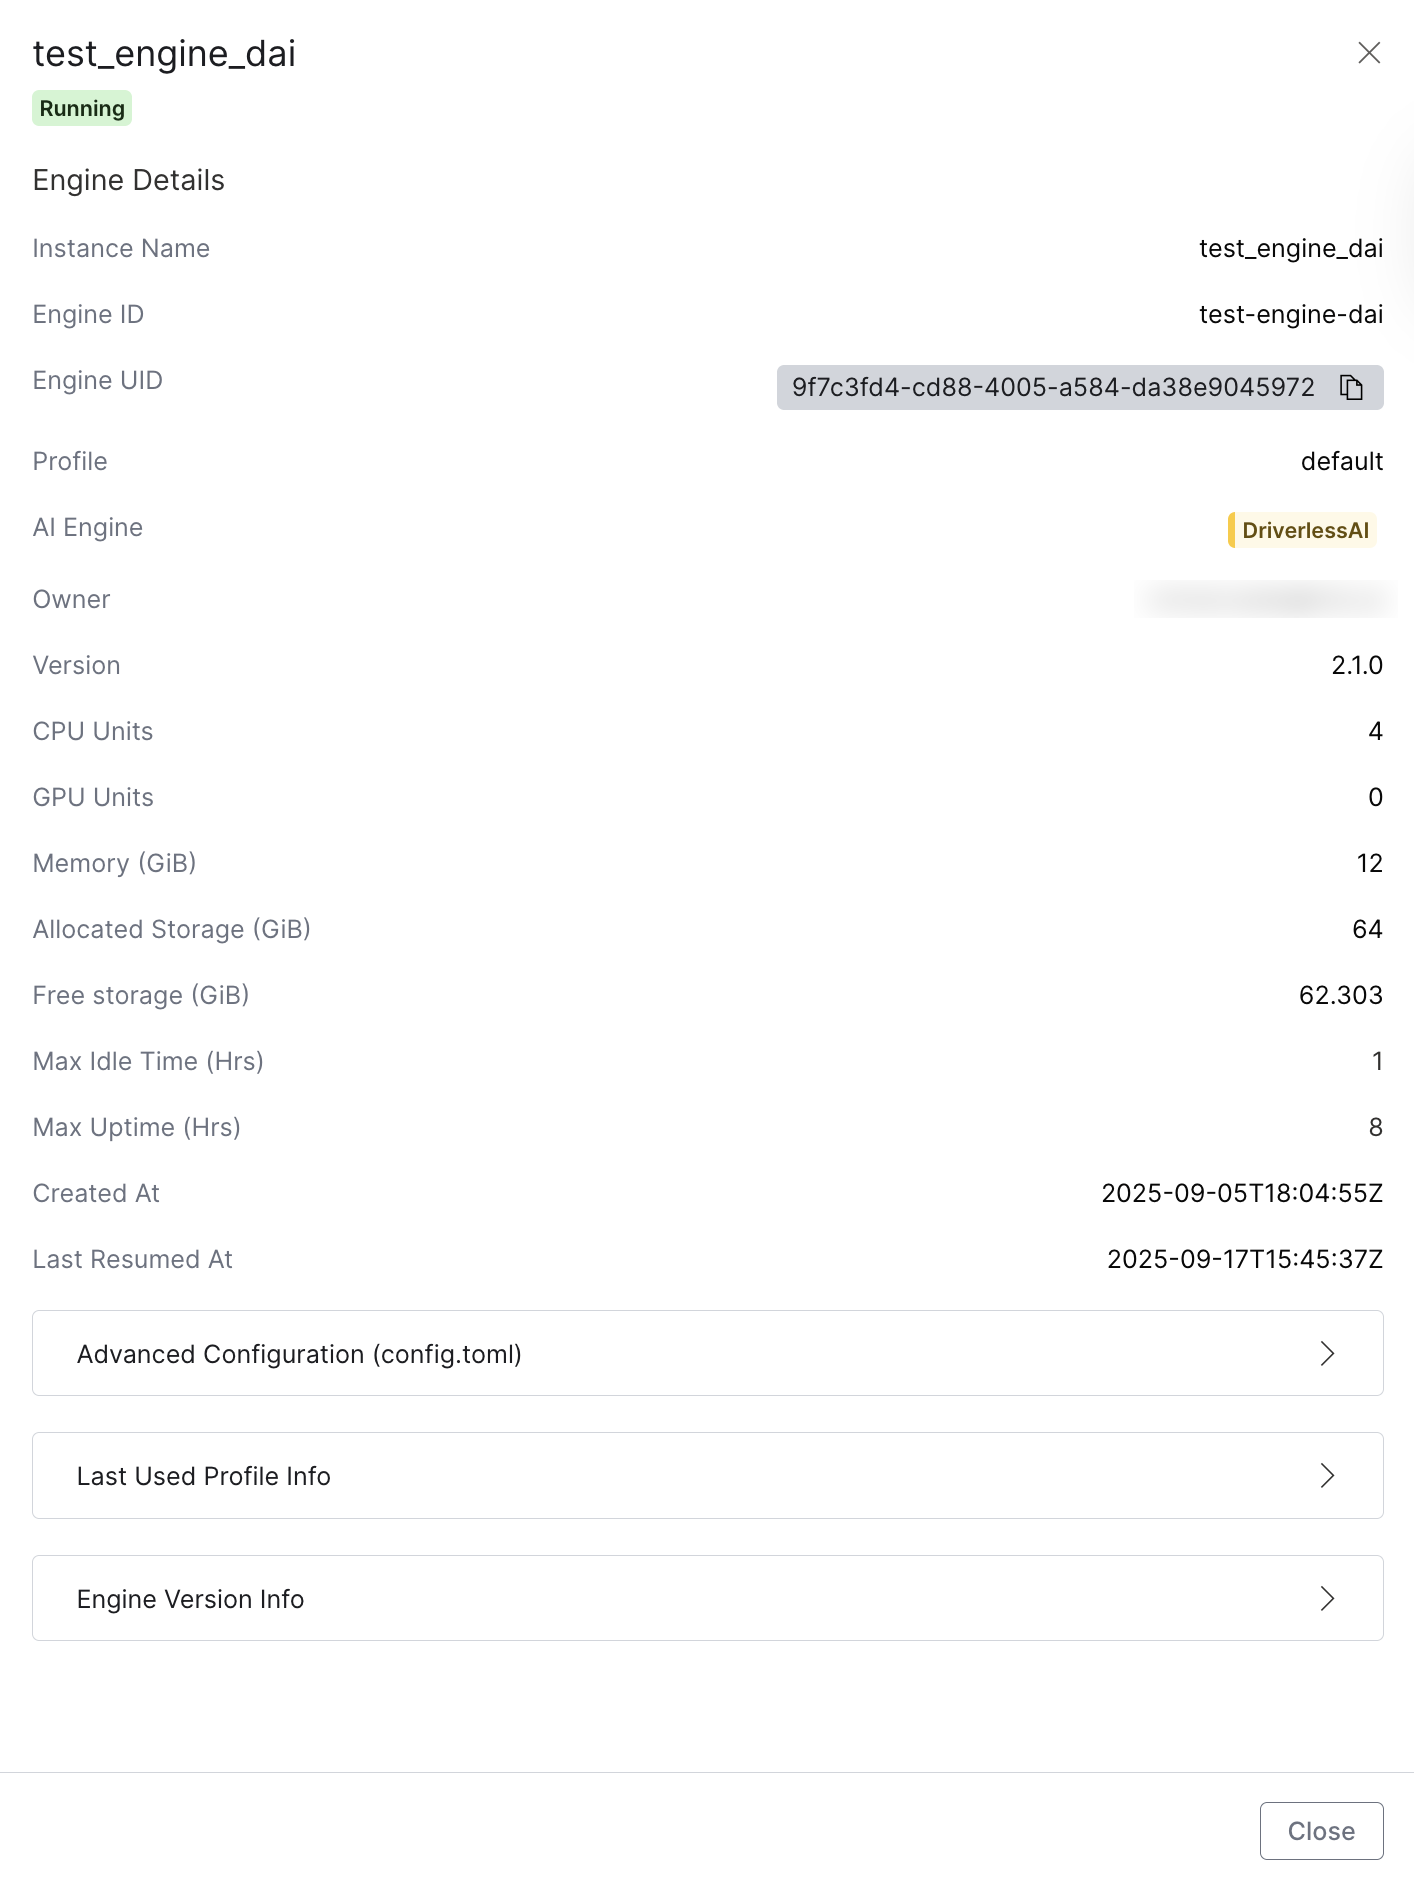1414x1890 pixels.
Task: Click the chevron on Last Used Profile Info row
Action: point(1328,1475)
